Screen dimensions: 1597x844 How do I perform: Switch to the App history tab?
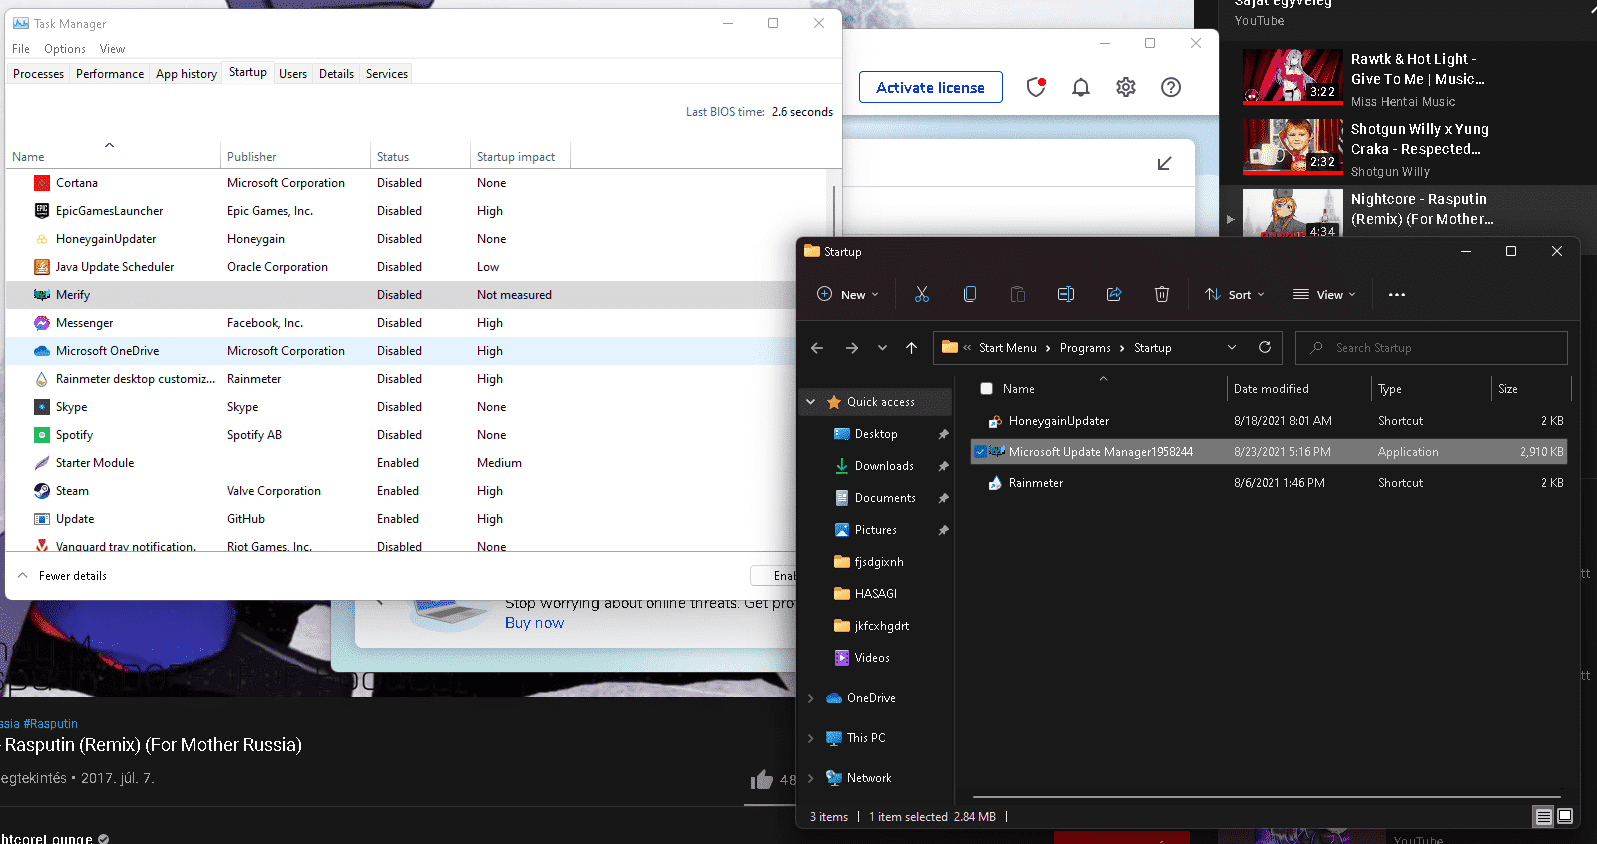coord(186,74)
